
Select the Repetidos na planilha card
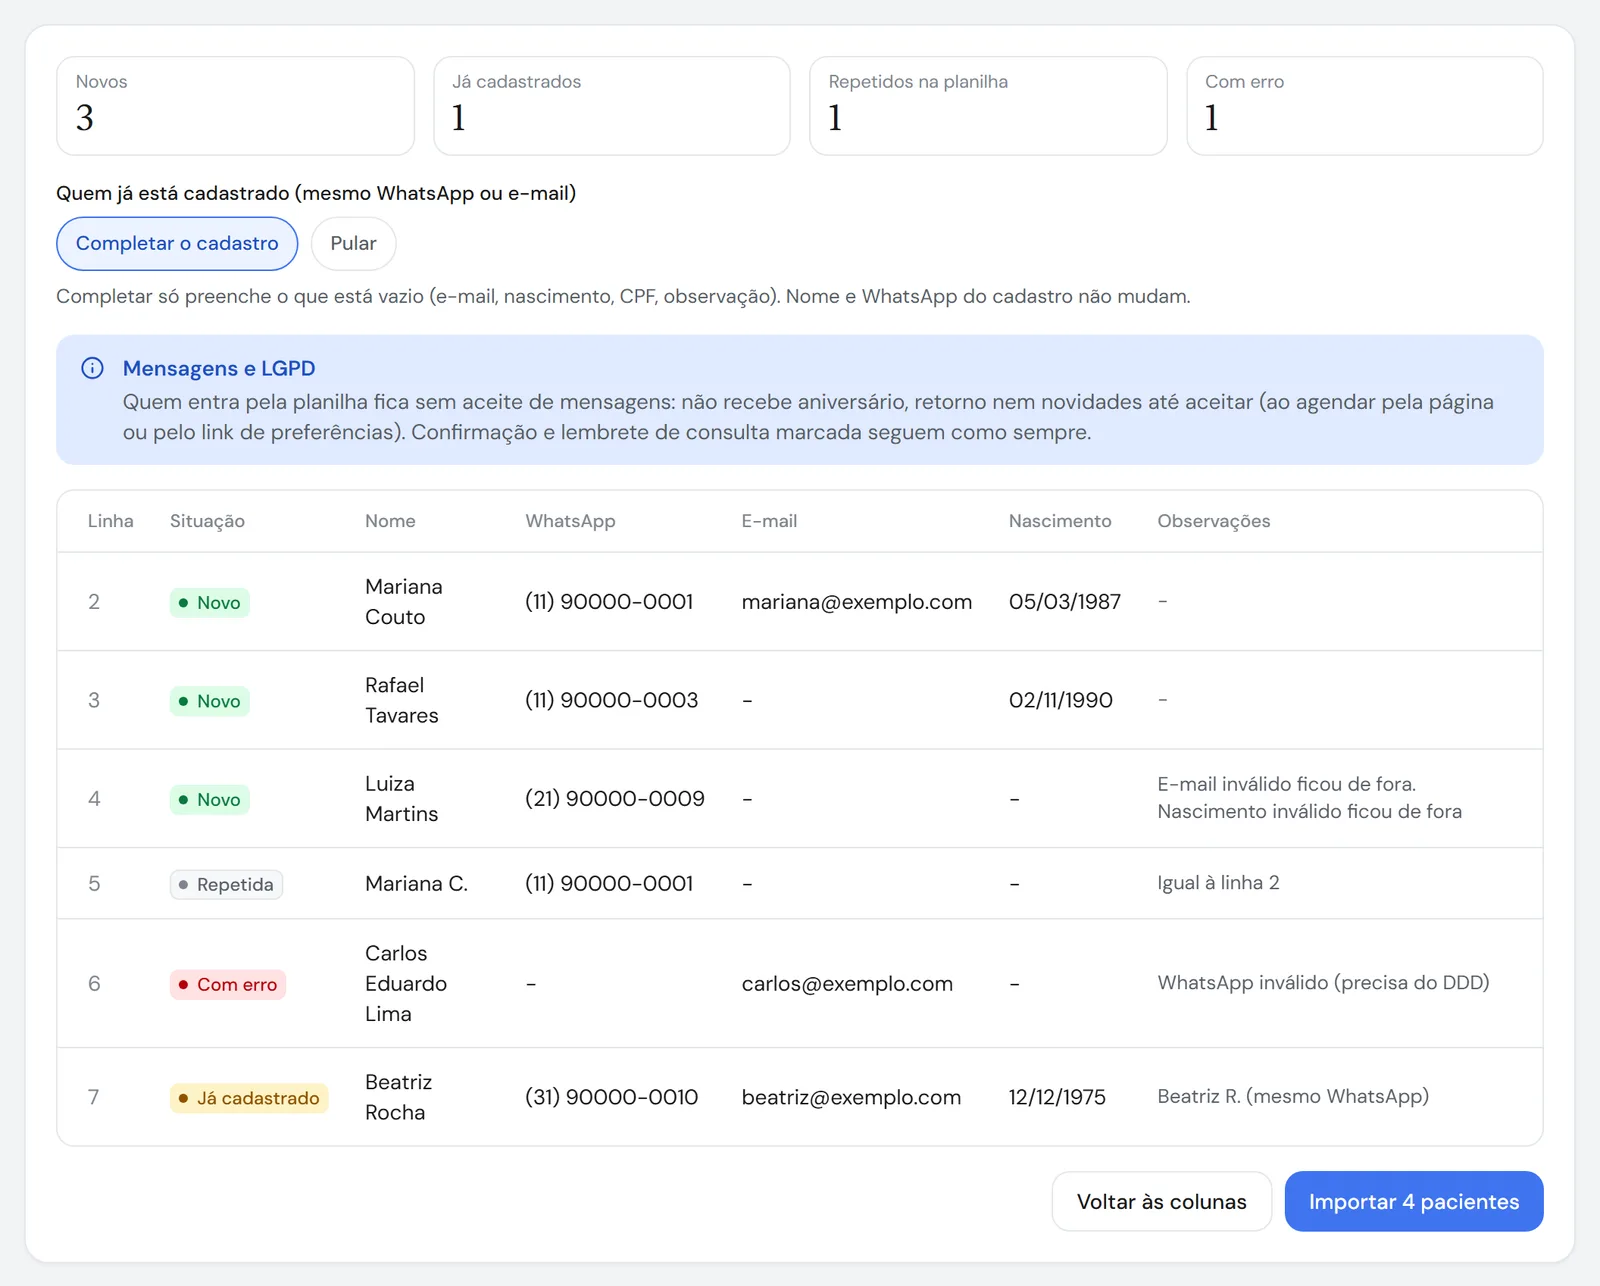tap(988, 106)
